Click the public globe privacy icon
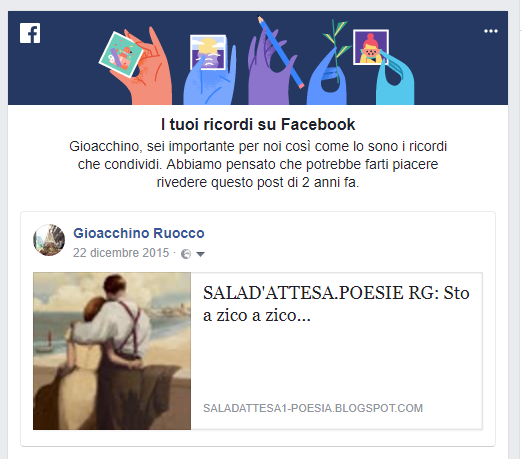The image size is (522, 459). (x=186, y=254)
